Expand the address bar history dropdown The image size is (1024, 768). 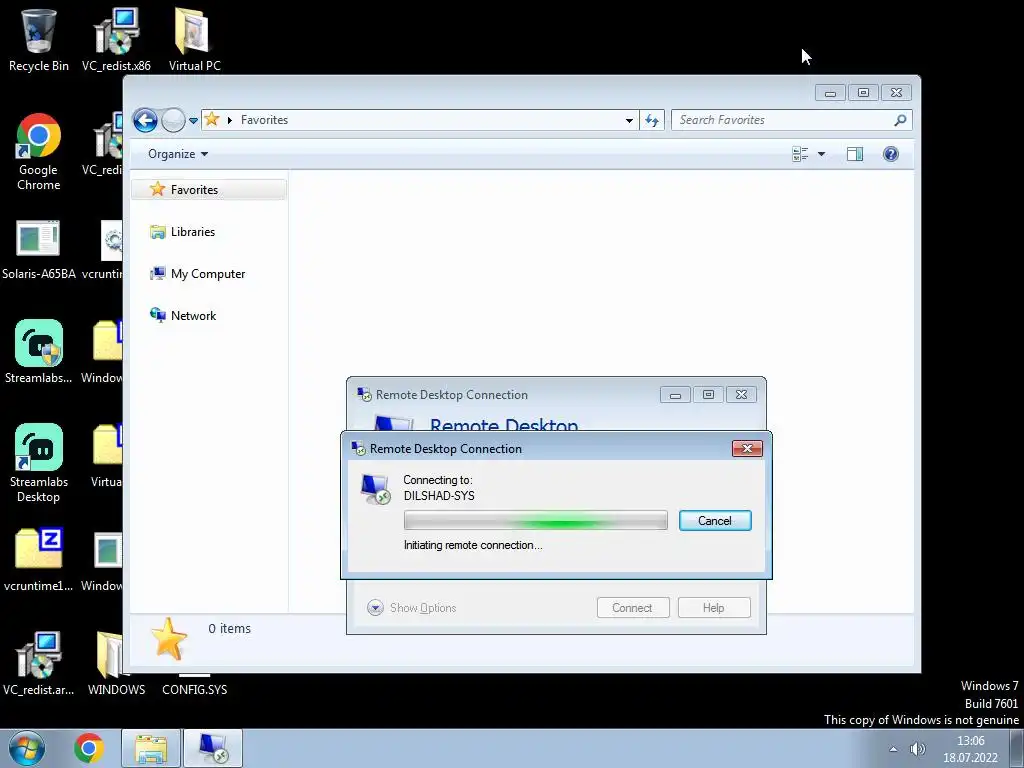pyautogui.click(x=629, y=121)
